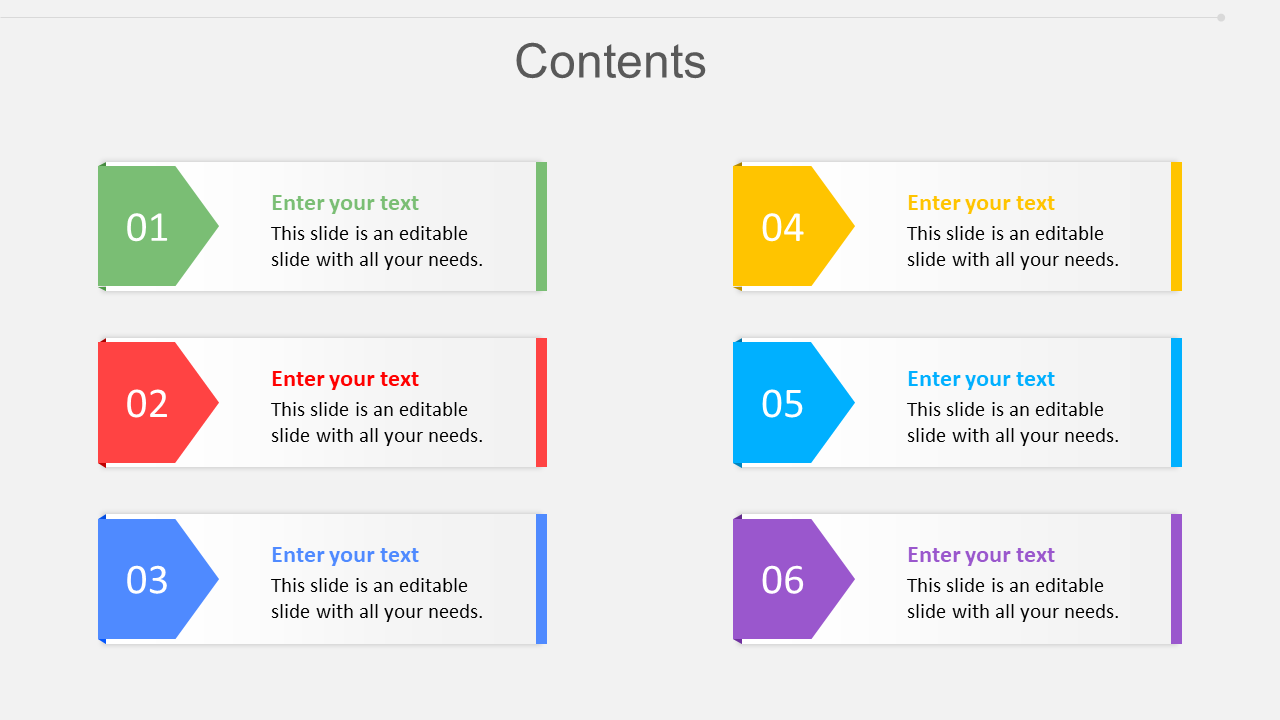Click red "Enter your text" heading
This screenshot has height=720, width=1280.
point(345,379)
